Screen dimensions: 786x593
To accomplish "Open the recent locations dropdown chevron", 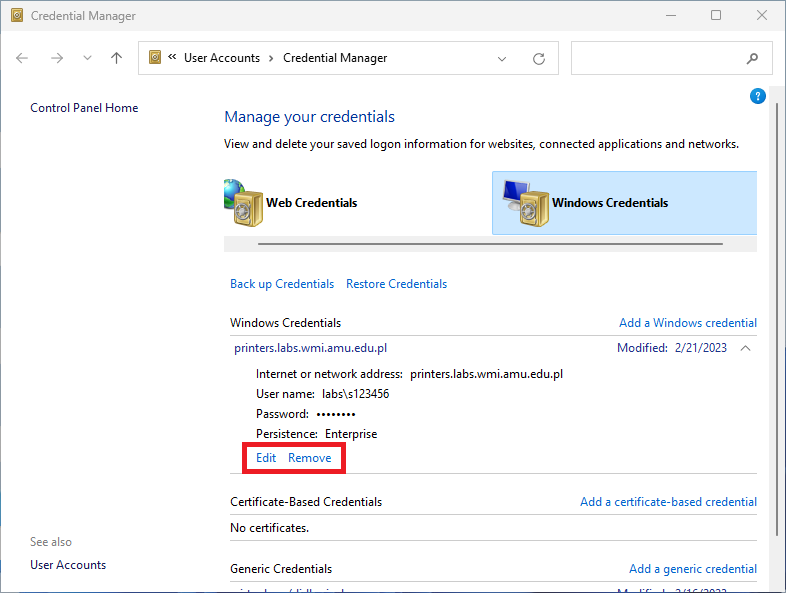I will (x=87, y=58).
